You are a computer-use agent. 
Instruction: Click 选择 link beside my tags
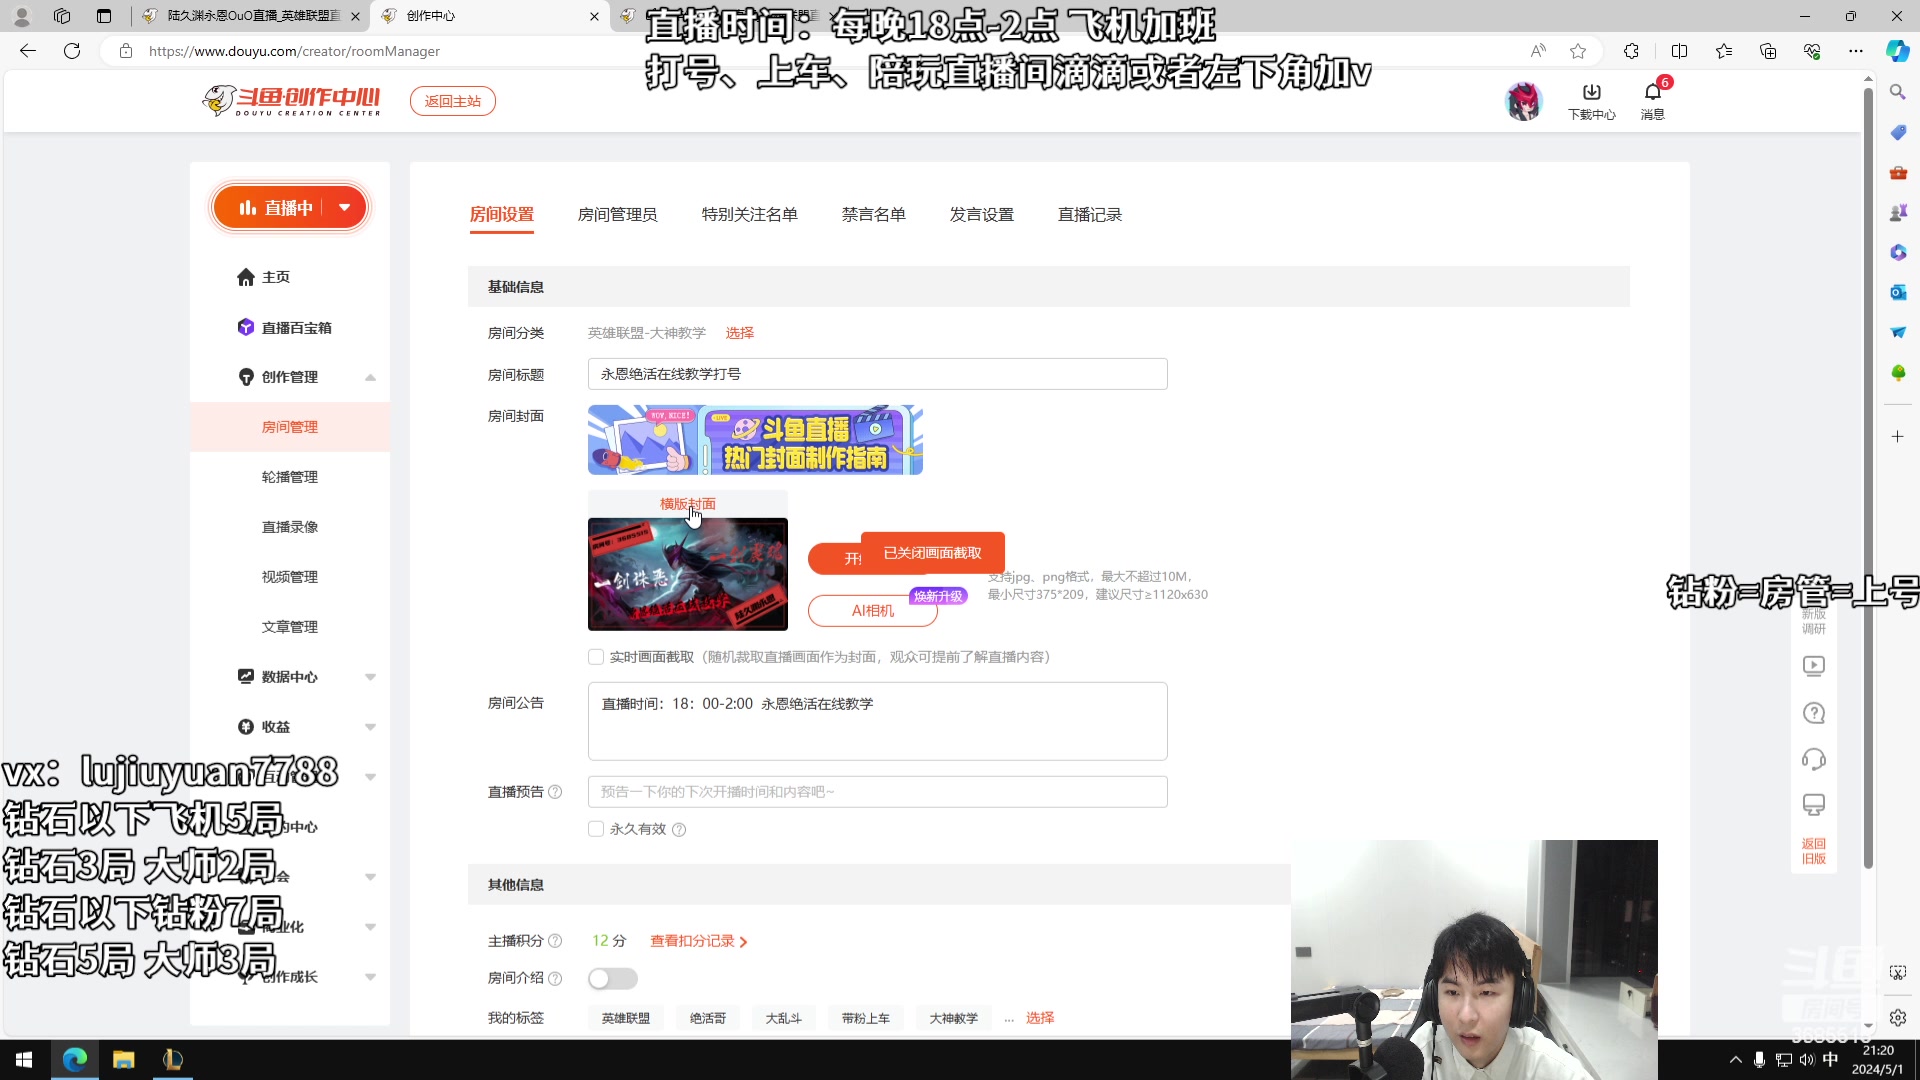point(1040,1018)
